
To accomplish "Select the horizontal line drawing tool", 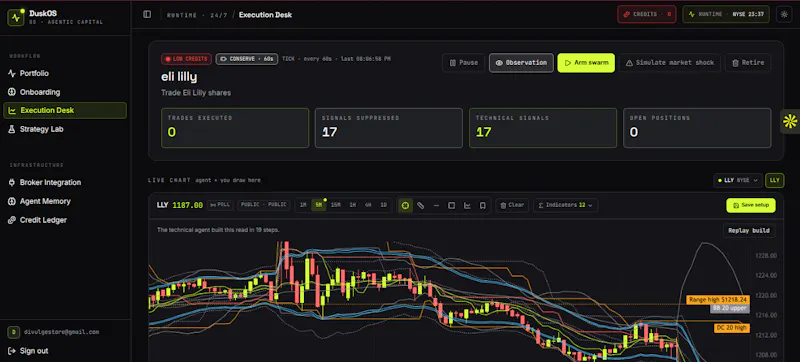I will pos(436,205).
